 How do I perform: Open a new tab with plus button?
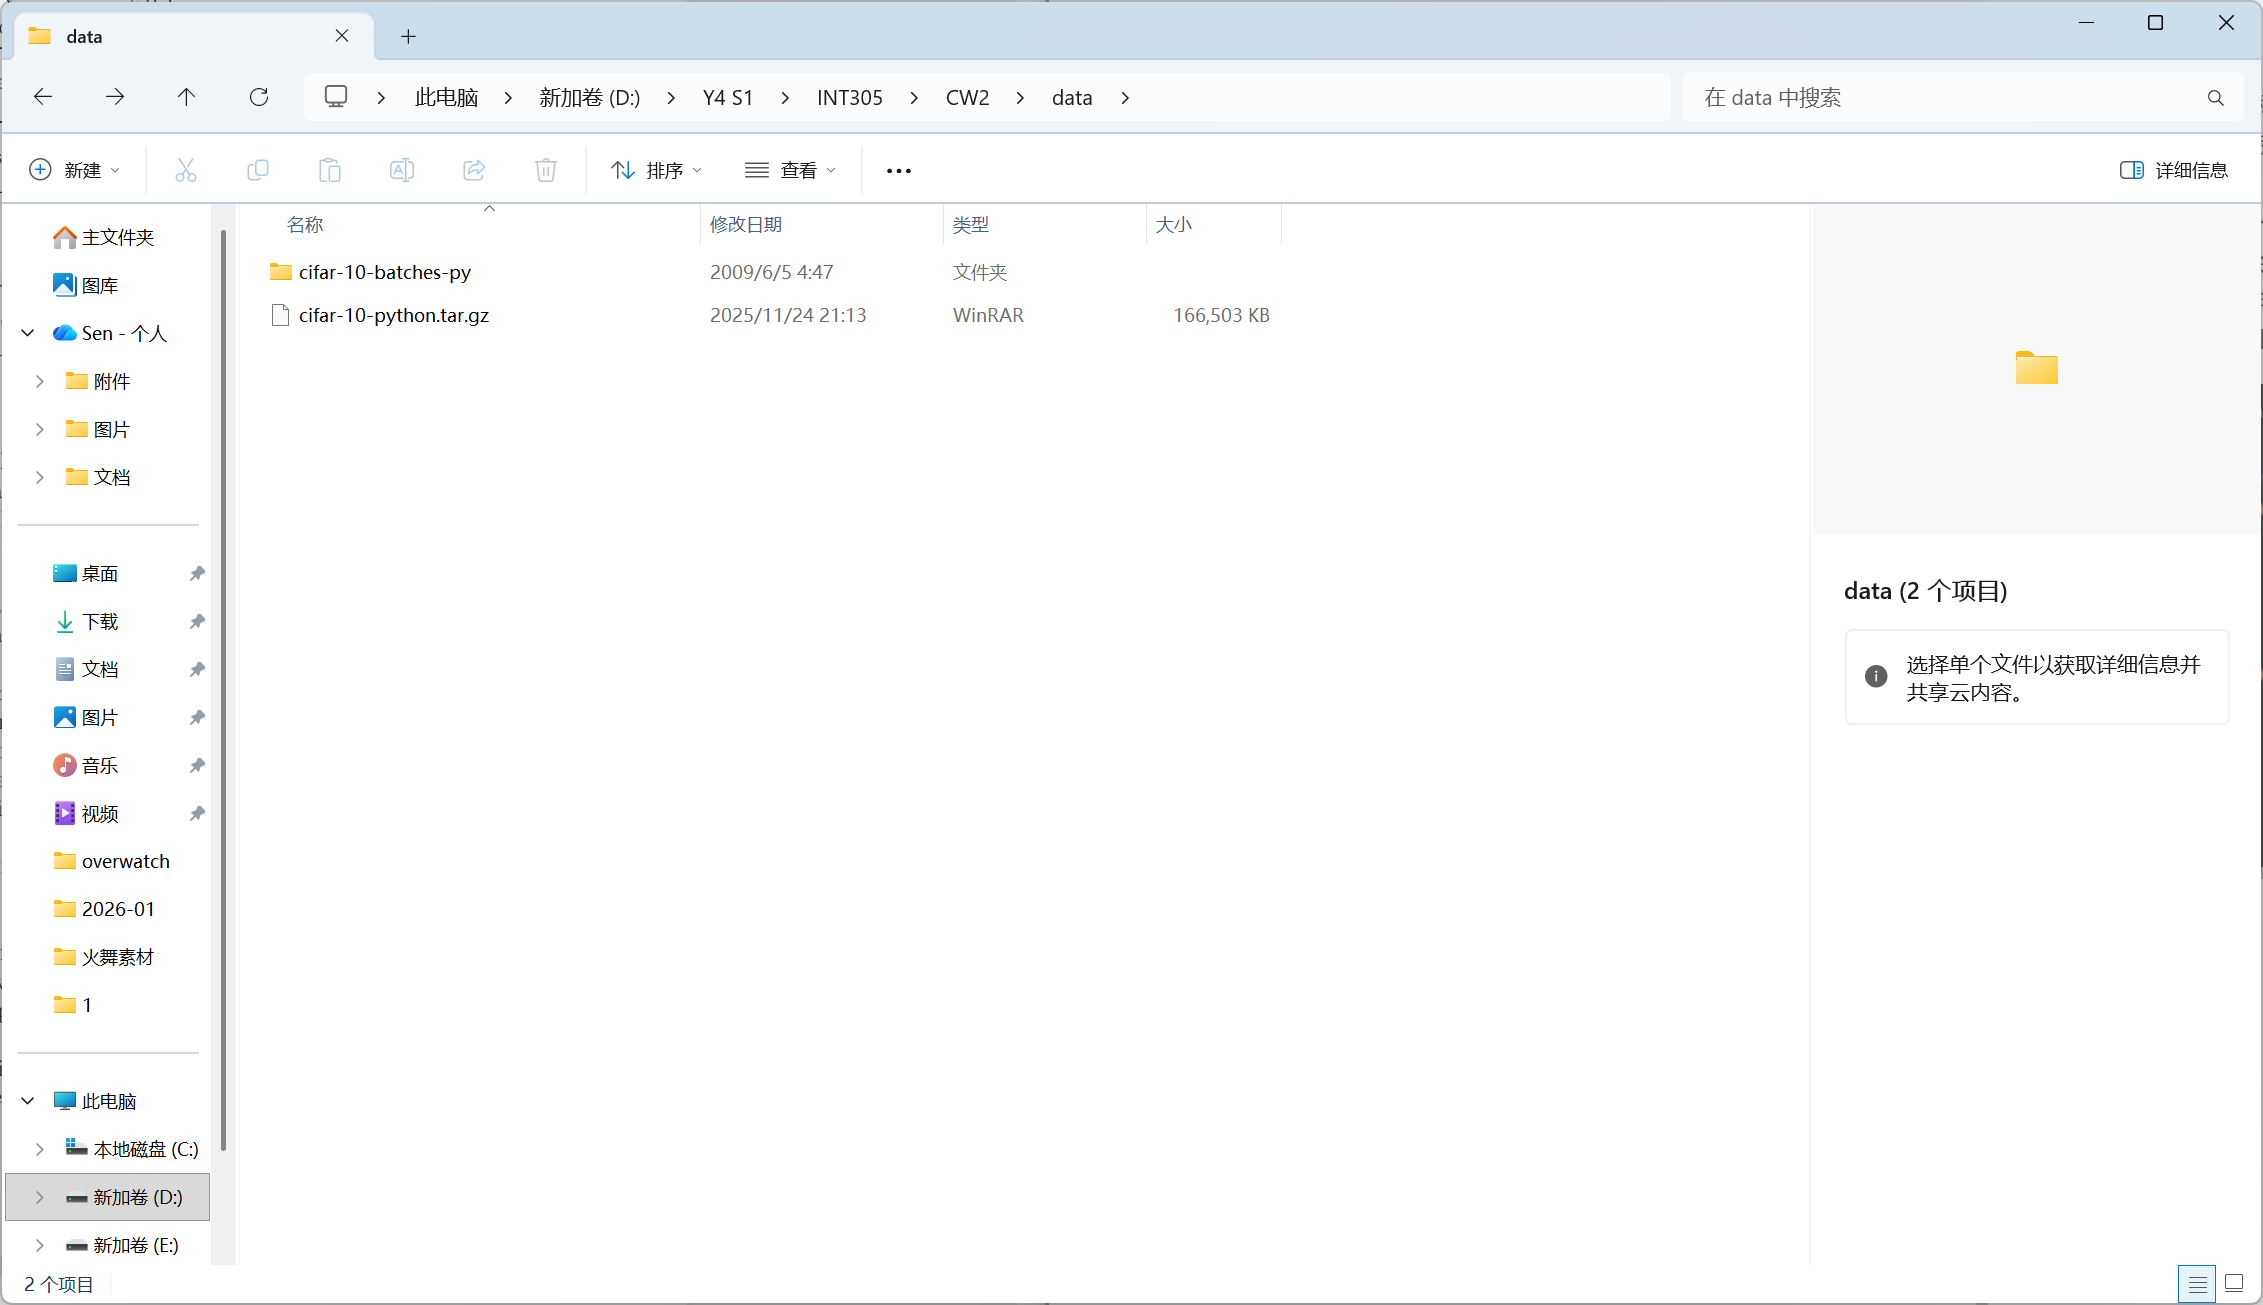408,37
